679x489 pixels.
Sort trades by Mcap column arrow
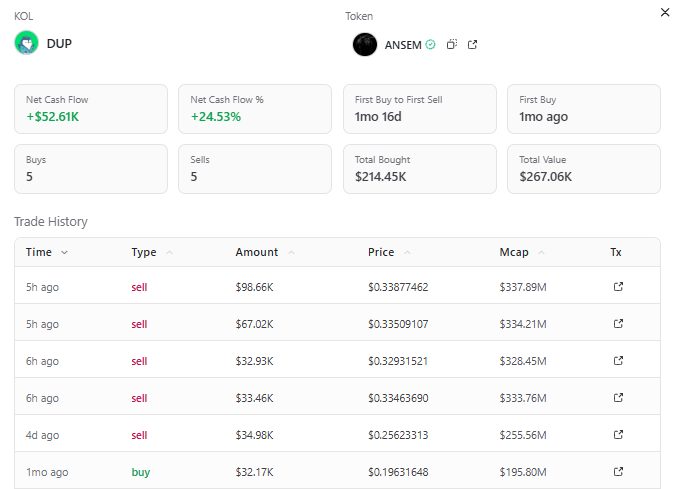click(x=541, y=253)
